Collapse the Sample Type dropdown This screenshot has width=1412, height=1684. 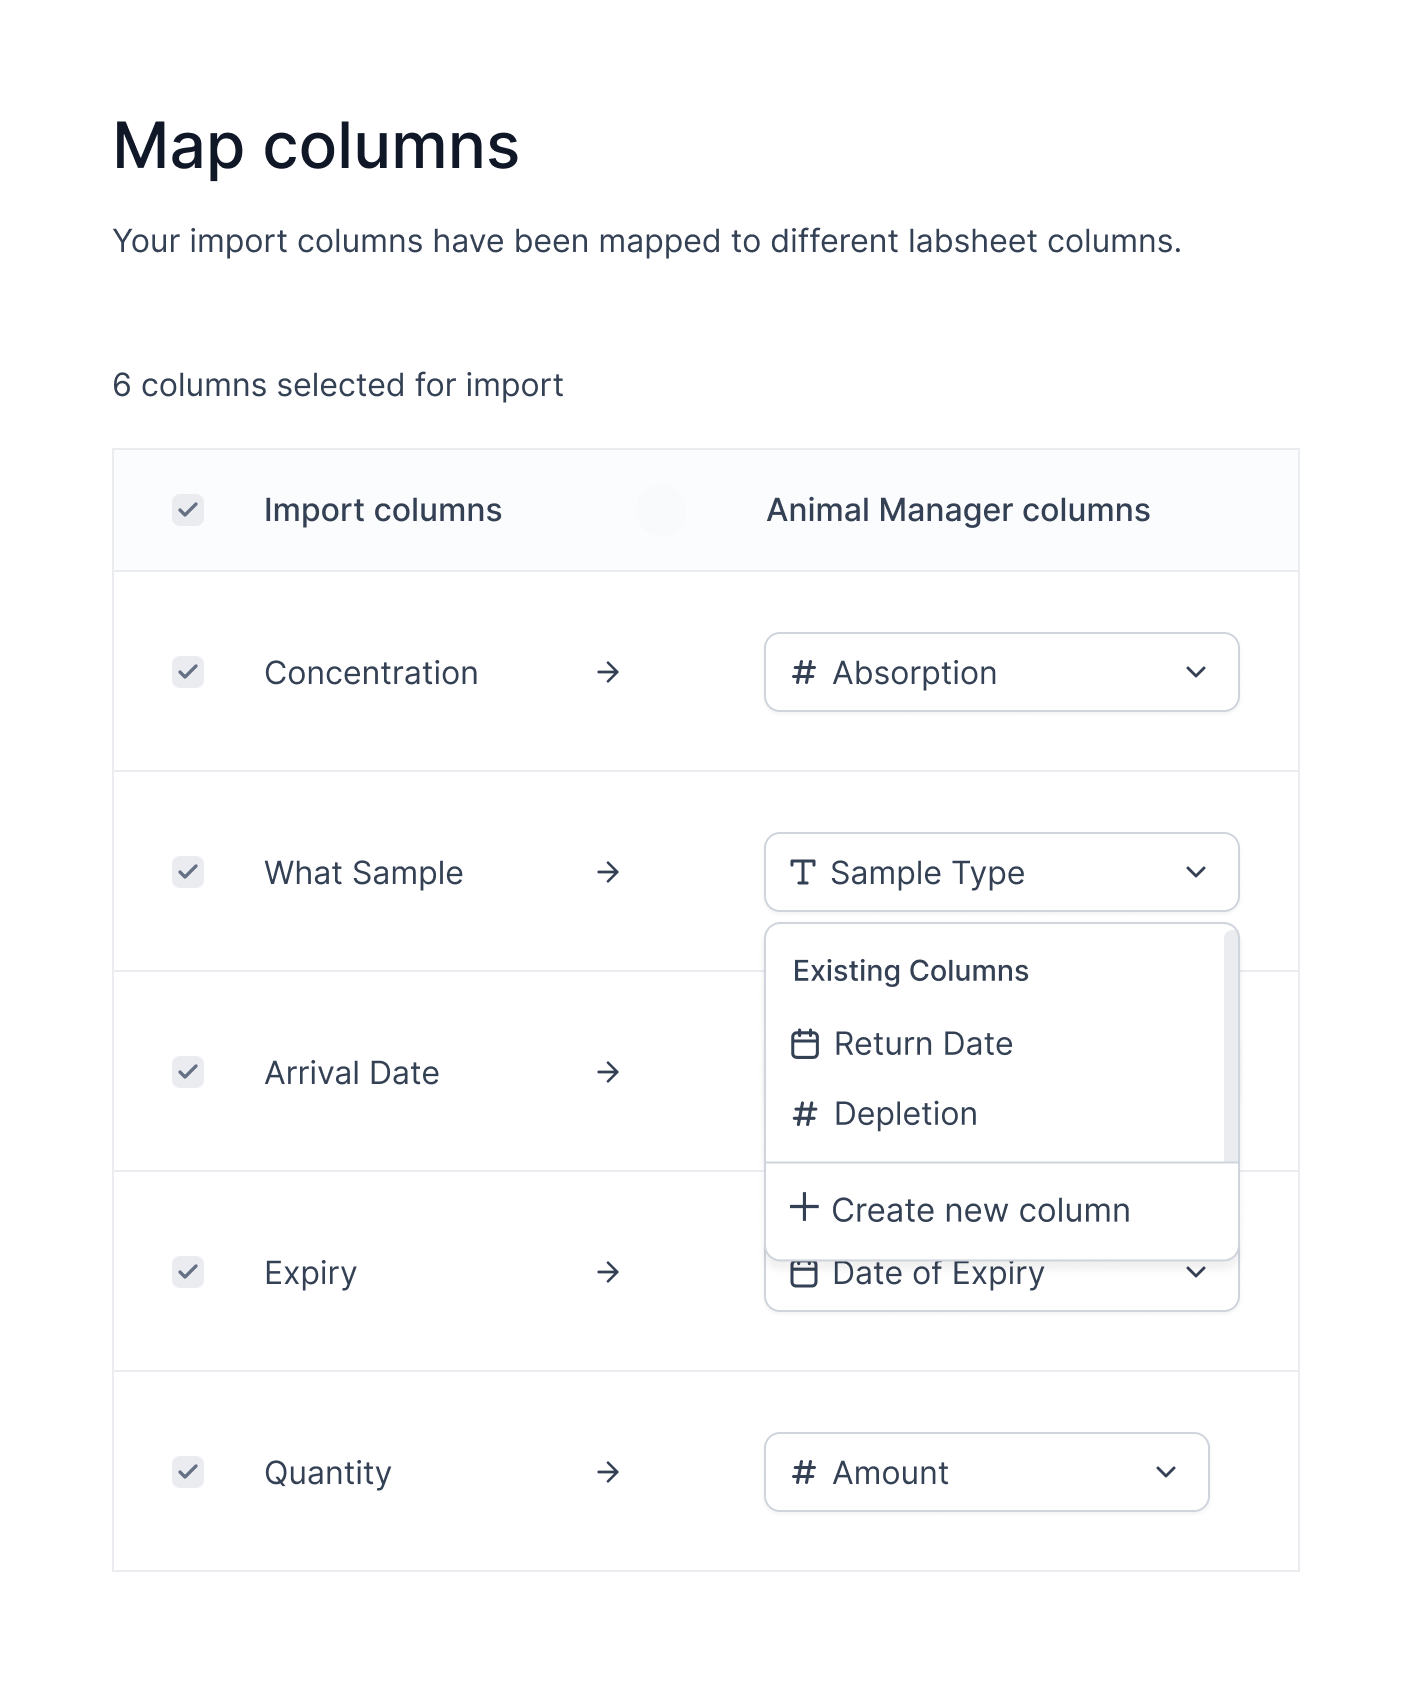coord(1001,872)
